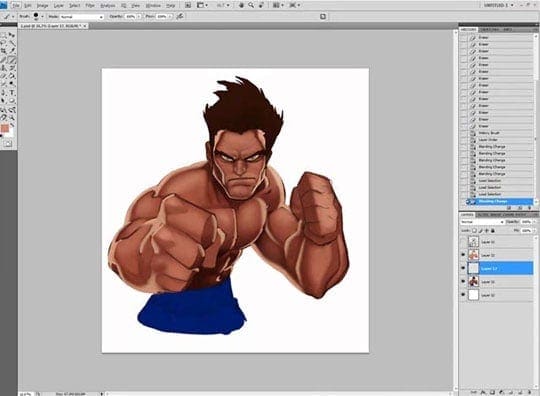Open the Layer menu
Screen dimensions: 540x396
pyautogui.click(x=59, y=5)
